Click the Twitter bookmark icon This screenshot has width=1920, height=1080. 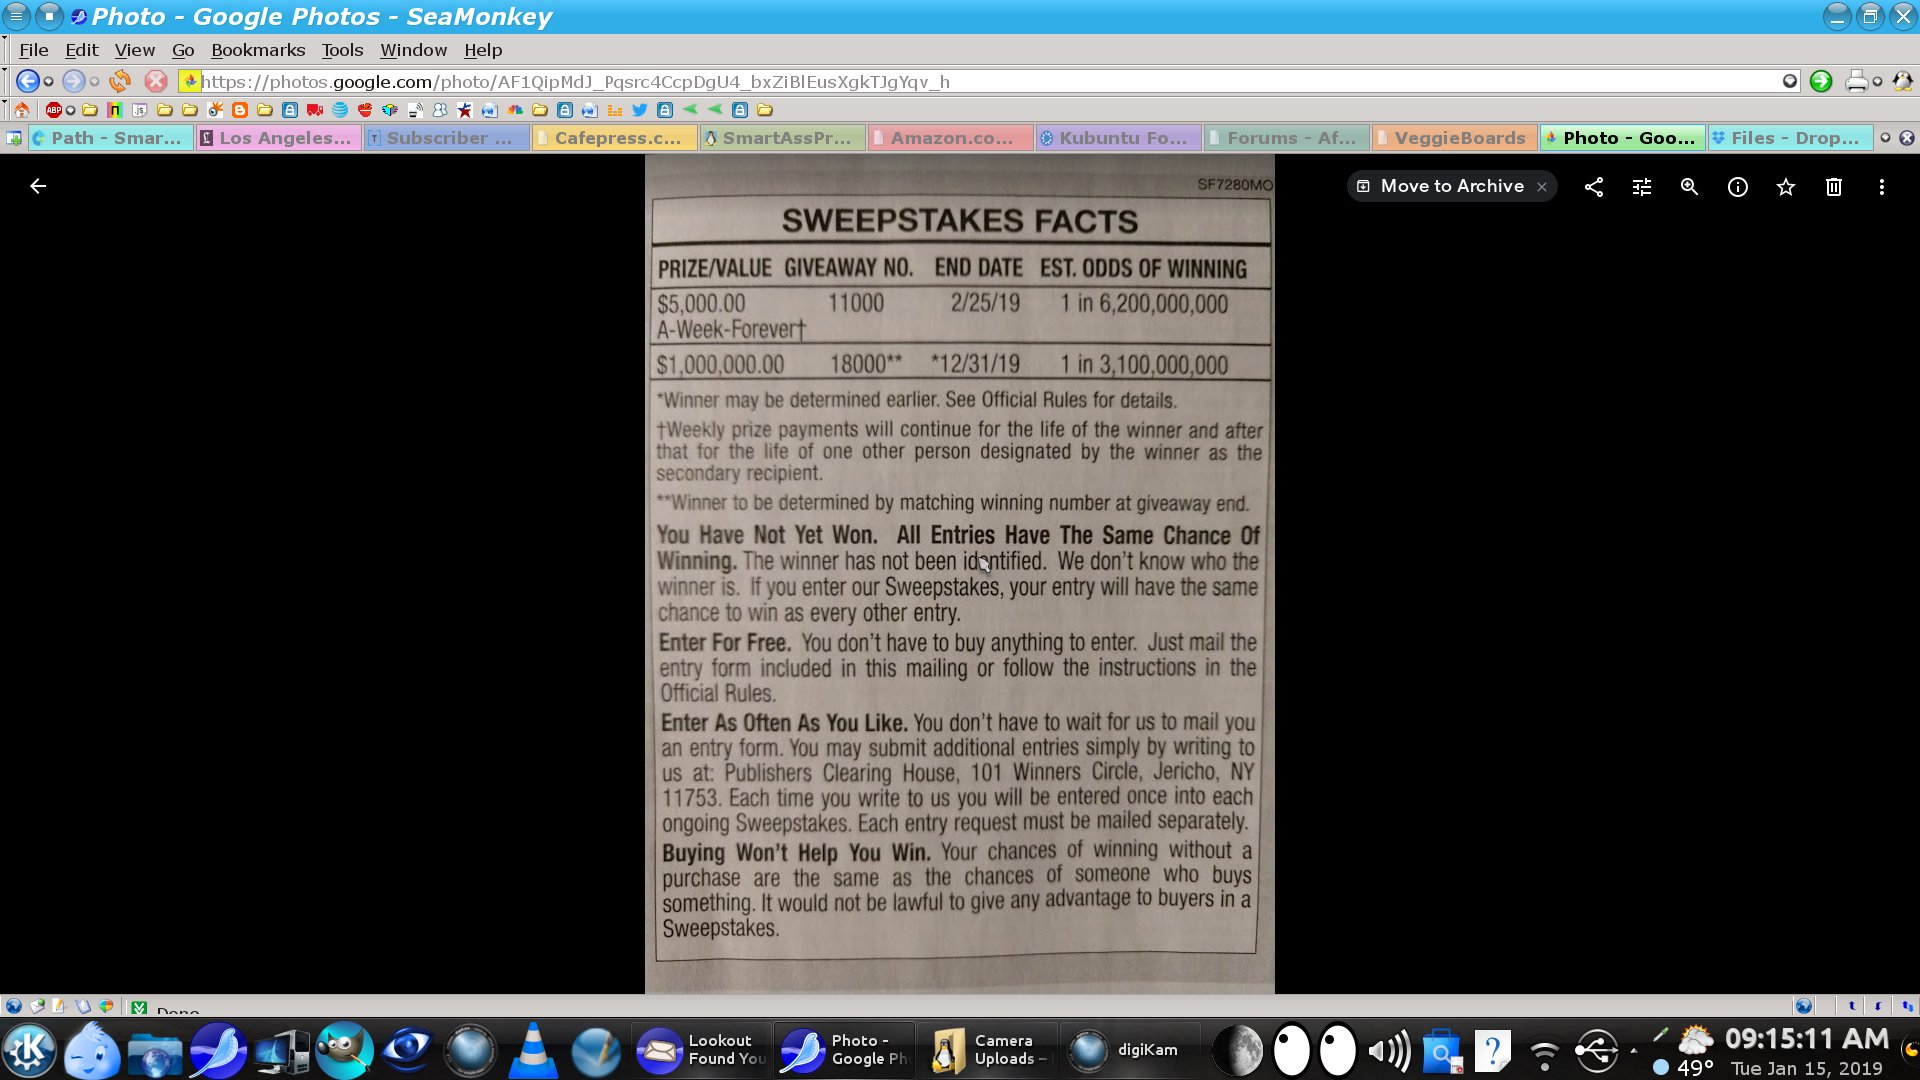[x=640, y=110]
